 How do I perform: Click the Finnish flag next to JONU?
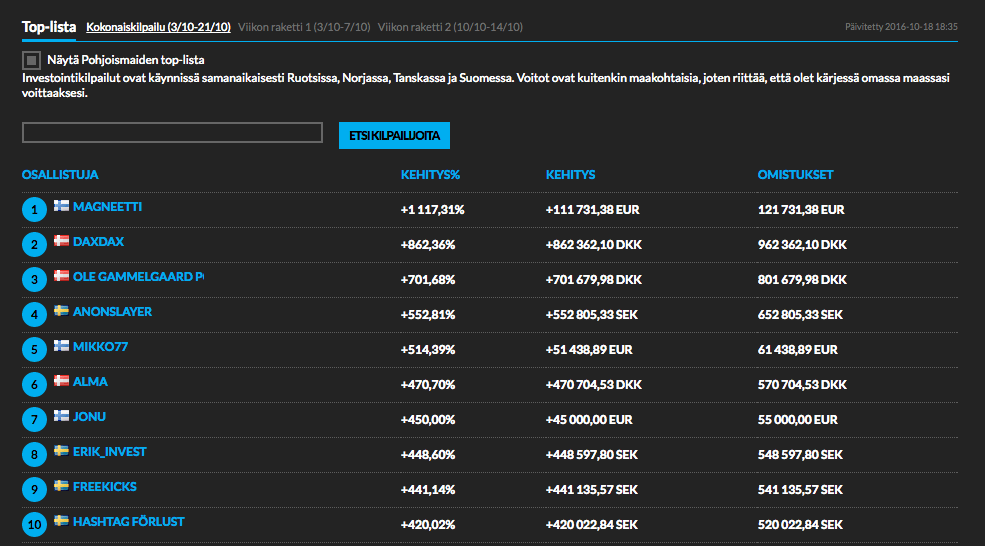(x=62, y=415)
